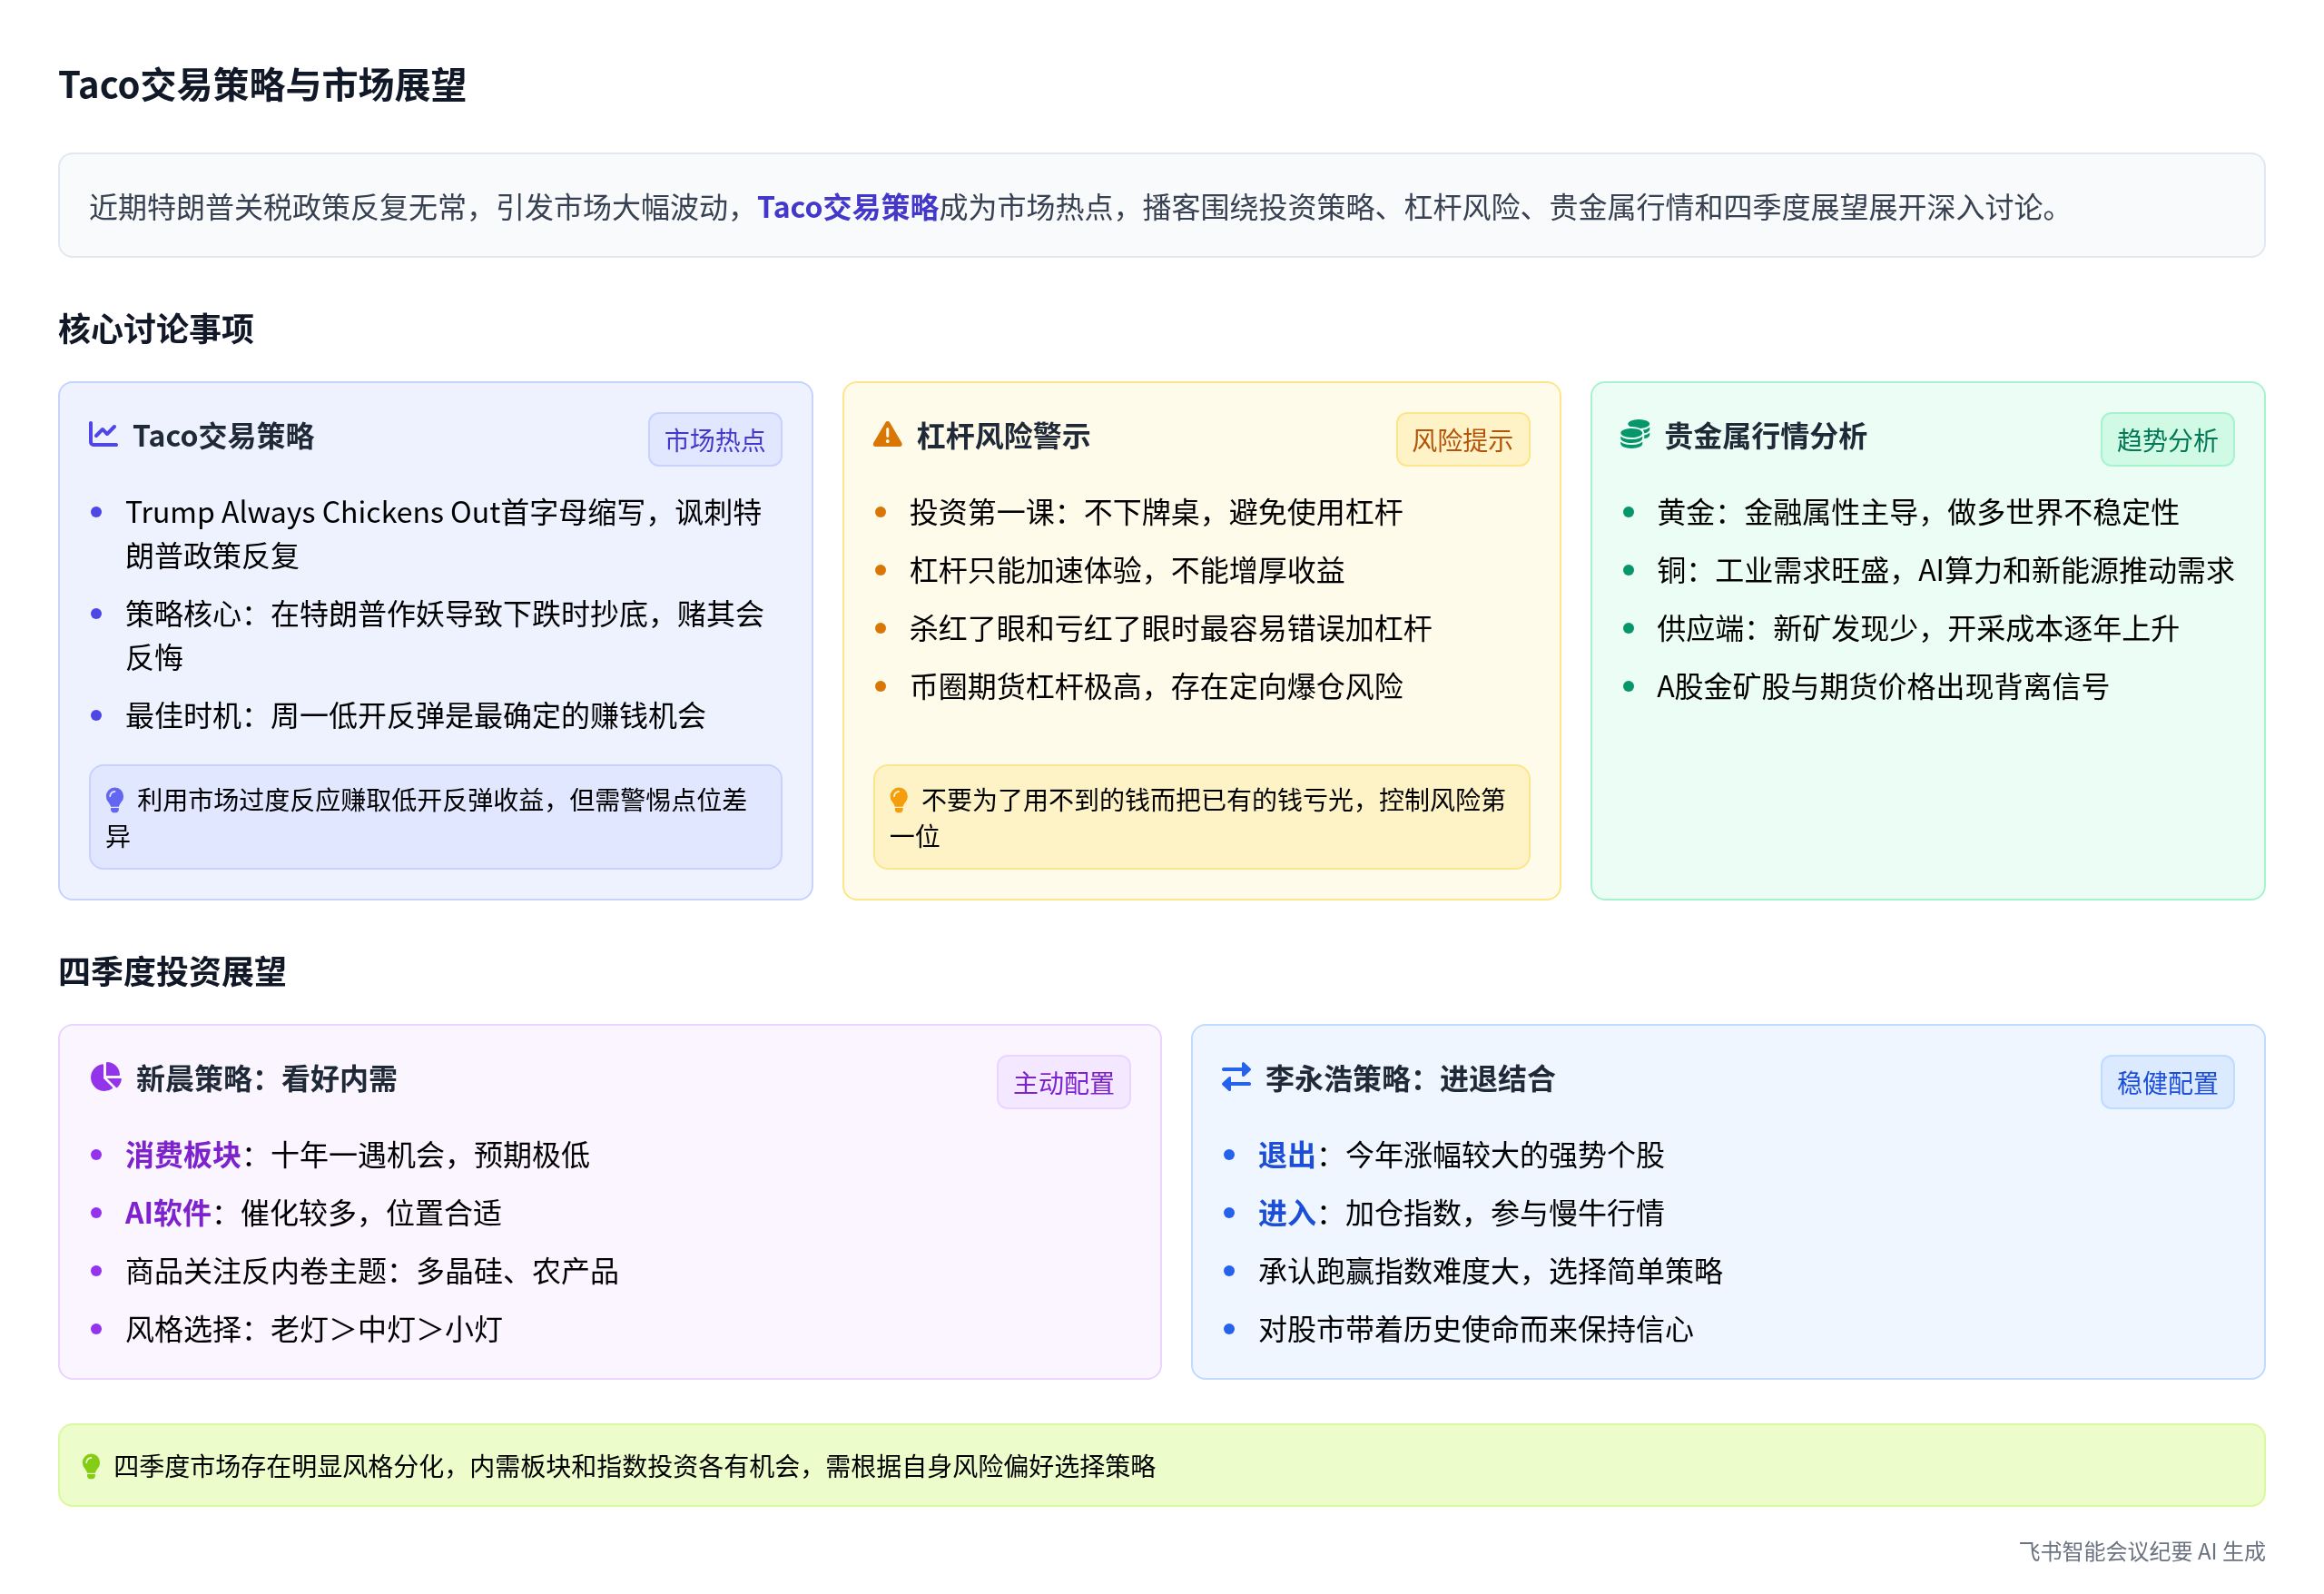Click the 核心讨论事项 section heading
Image resolution: width=2324 pixels, height=1594 pixels.
pos(156,328)
